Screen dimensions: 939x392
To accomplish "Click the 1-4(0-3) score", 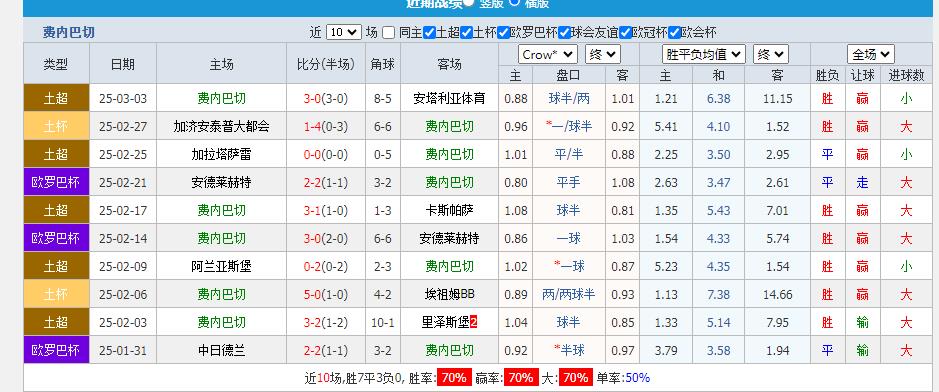I will coord(326,126).
